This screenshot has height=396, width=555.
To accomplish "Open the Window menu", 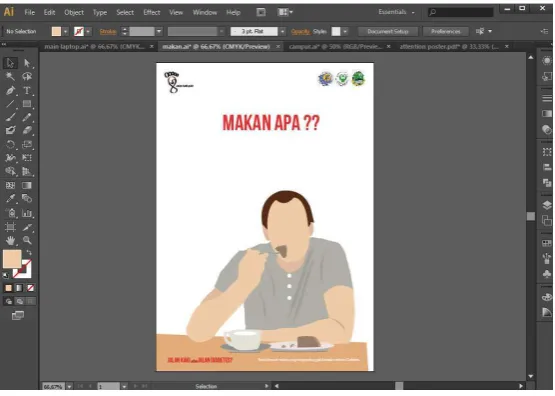I will click(205, 12).
